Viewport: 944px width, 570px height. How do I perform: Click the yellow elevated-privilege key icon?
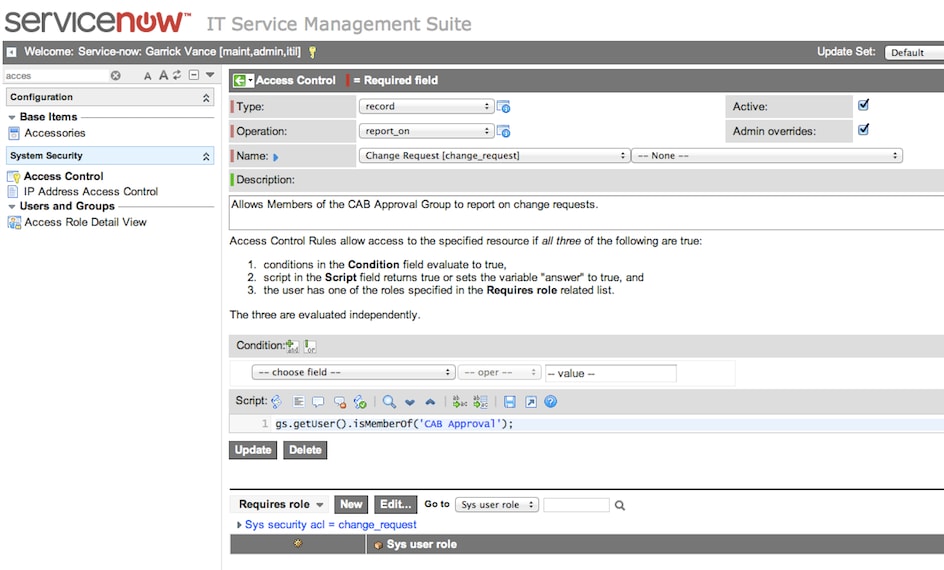click(x=312, y=52)
